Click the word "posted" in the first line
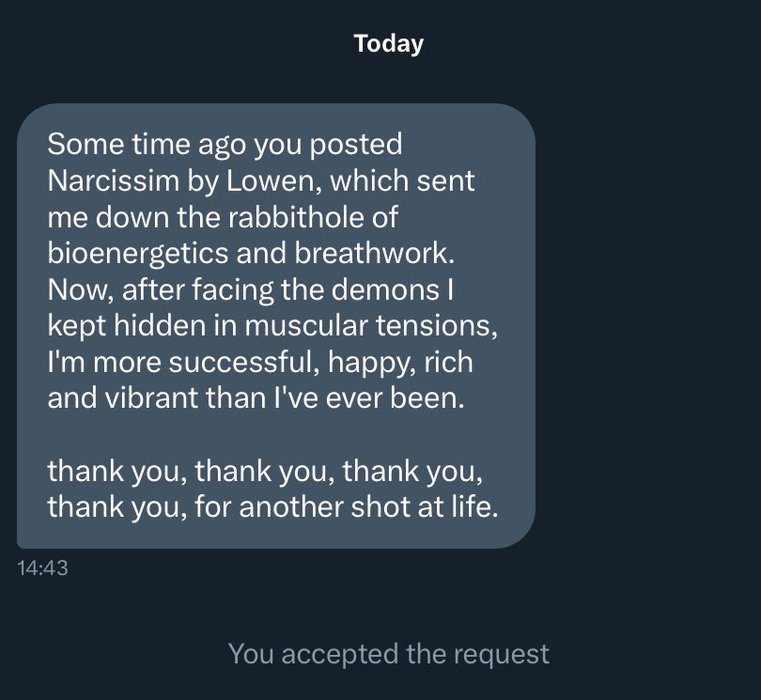 [356, 145]
